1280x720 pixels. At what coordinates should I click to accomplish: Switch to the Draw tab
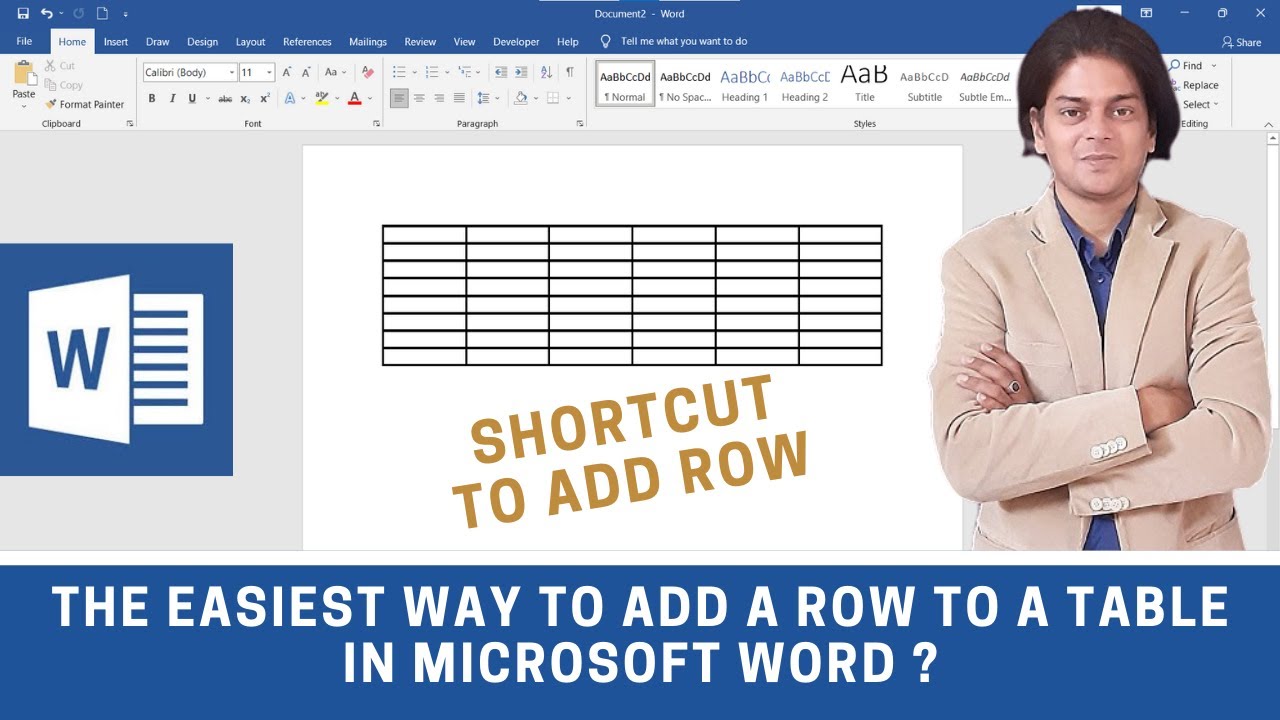(x=158, y=42)
